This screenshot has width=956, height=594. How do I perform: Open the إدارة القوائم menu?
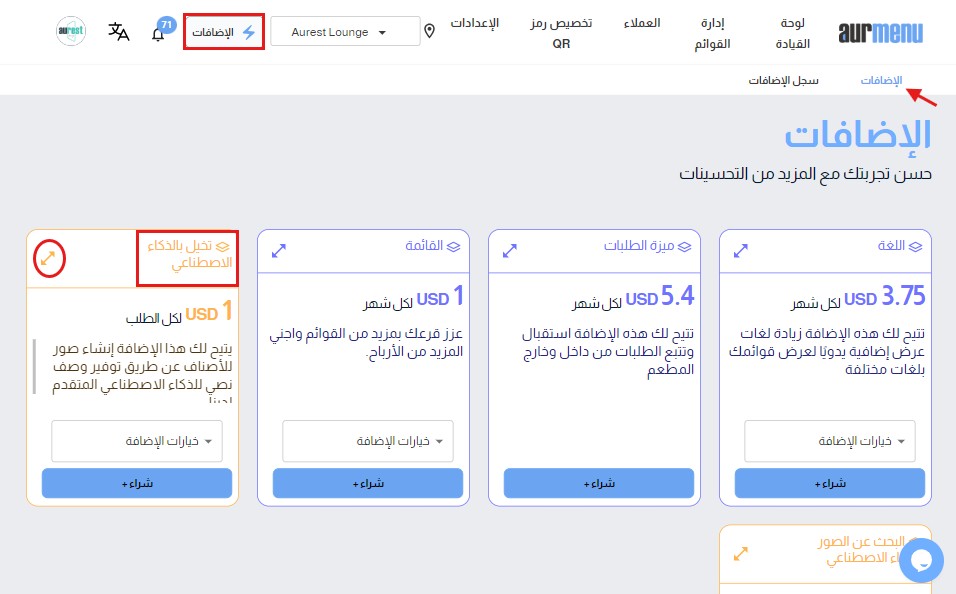(712, 33)
